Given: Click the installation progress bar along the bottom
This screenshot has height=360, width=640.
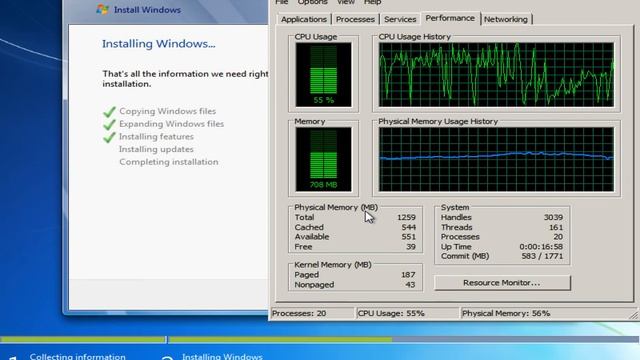Looking at the screenshot, I should pos(320,339).
